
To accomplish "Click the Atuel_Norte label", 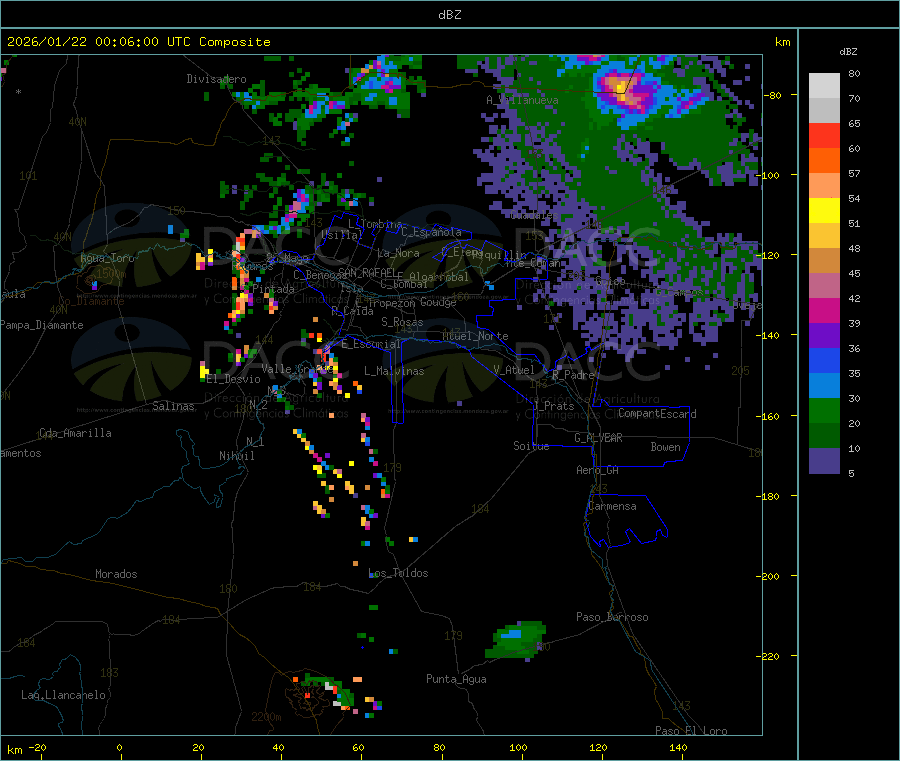I will [x=475, y=336].
